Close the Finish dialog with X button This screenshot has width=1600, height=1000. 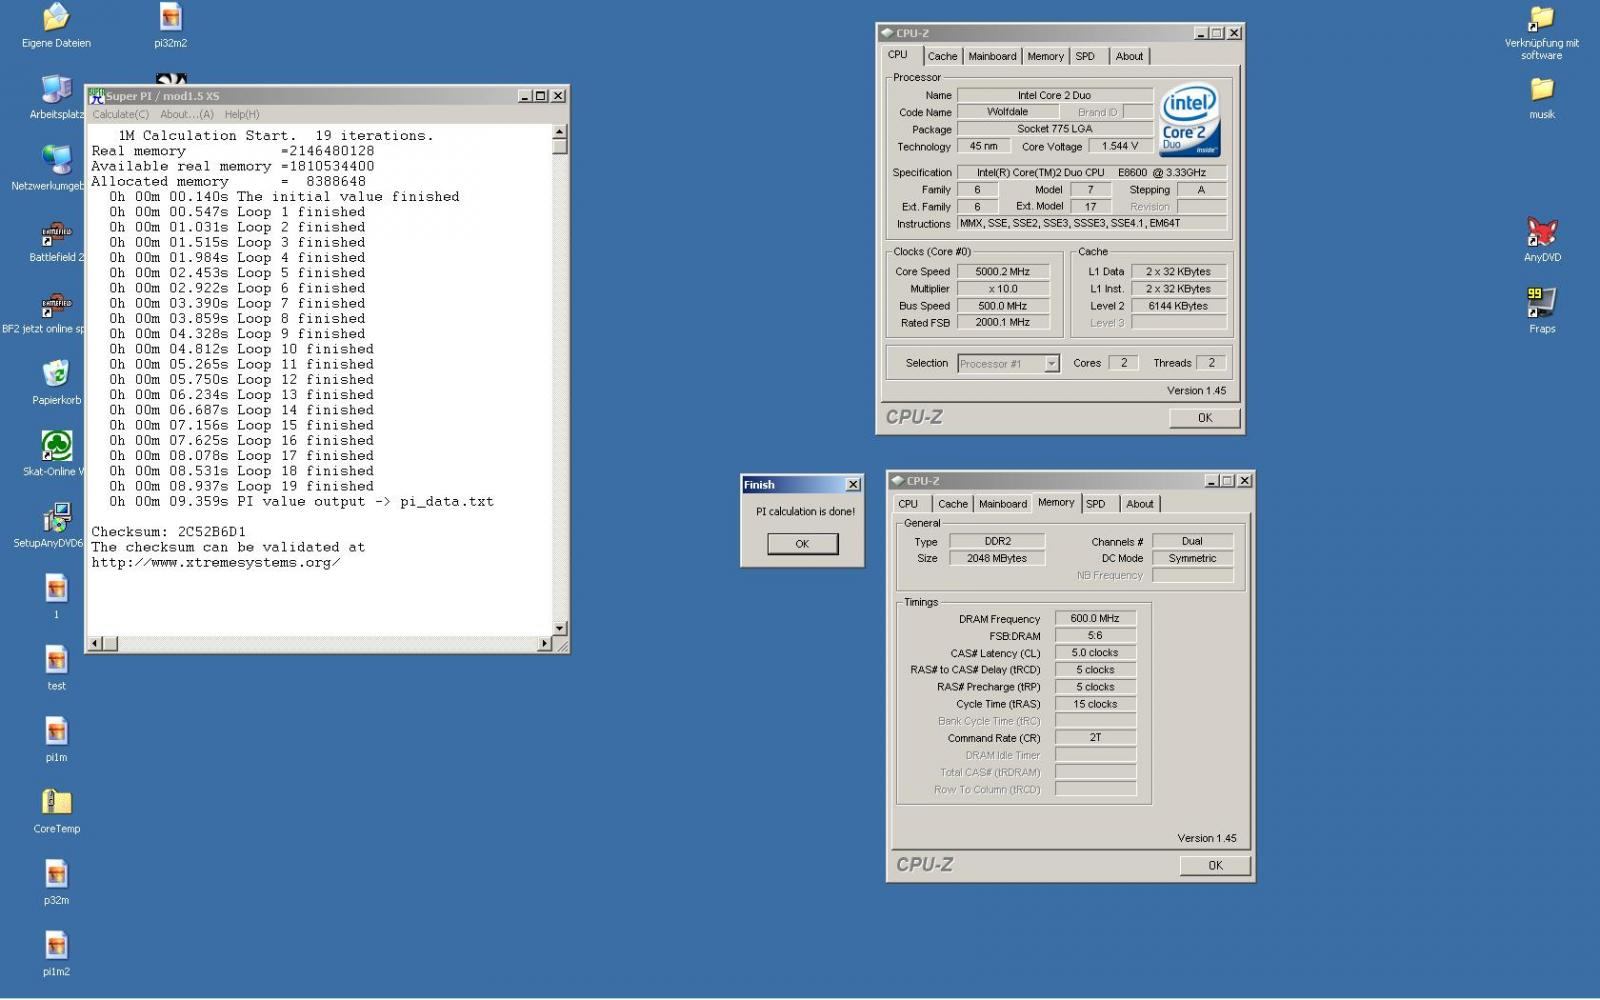(853, 485)
